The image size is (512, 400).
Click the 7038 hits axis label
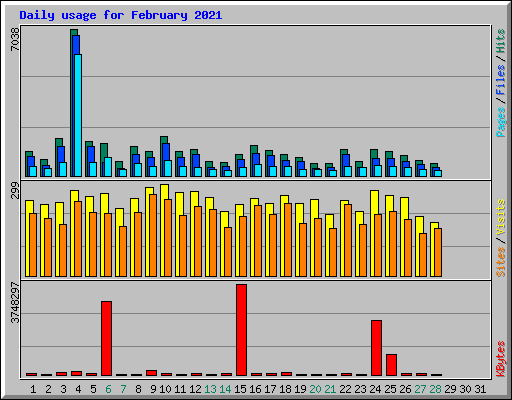(x=15, y=39)
